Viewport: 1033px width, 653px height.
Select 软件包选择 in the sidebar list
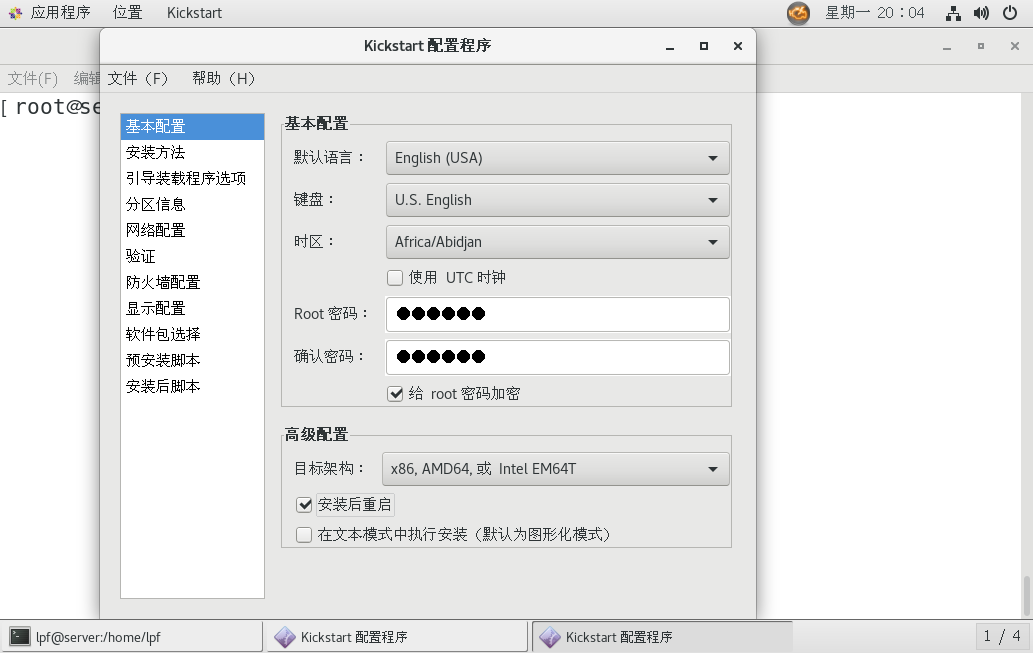pos(192,335)
